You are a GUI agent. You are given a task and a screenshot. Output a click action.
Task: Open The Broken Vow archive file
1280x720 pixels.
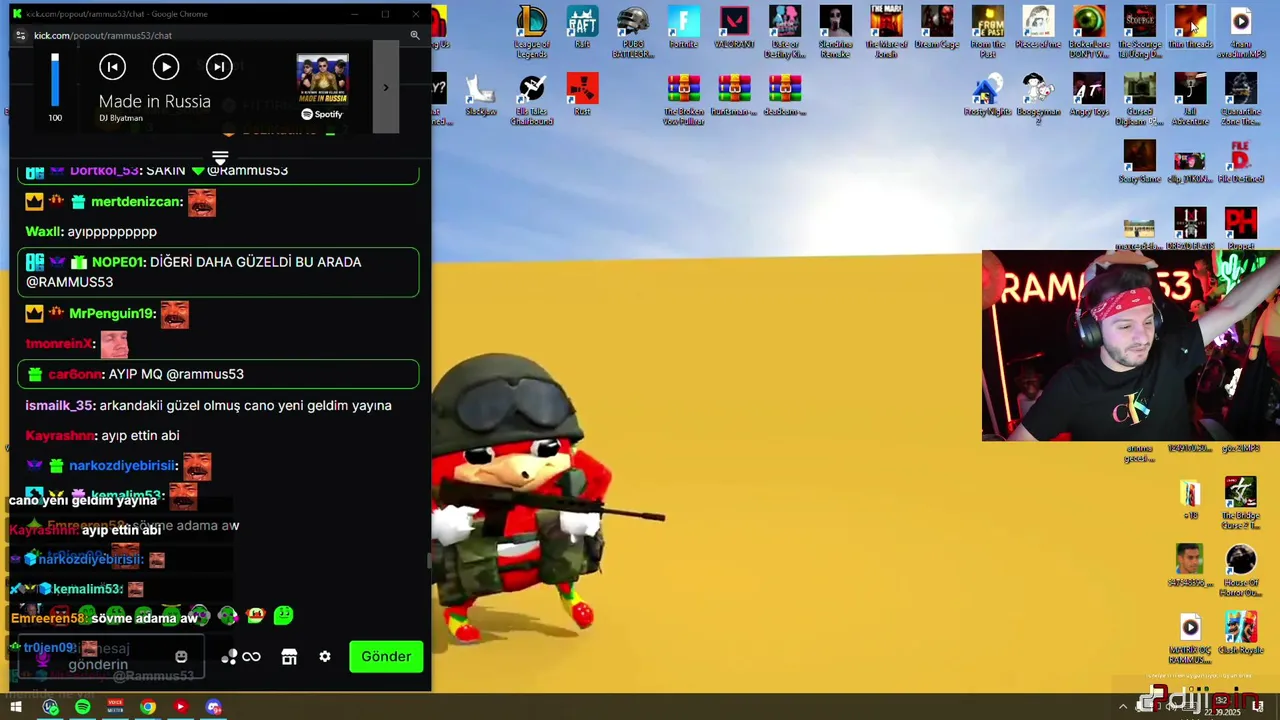tap(684, 99)
